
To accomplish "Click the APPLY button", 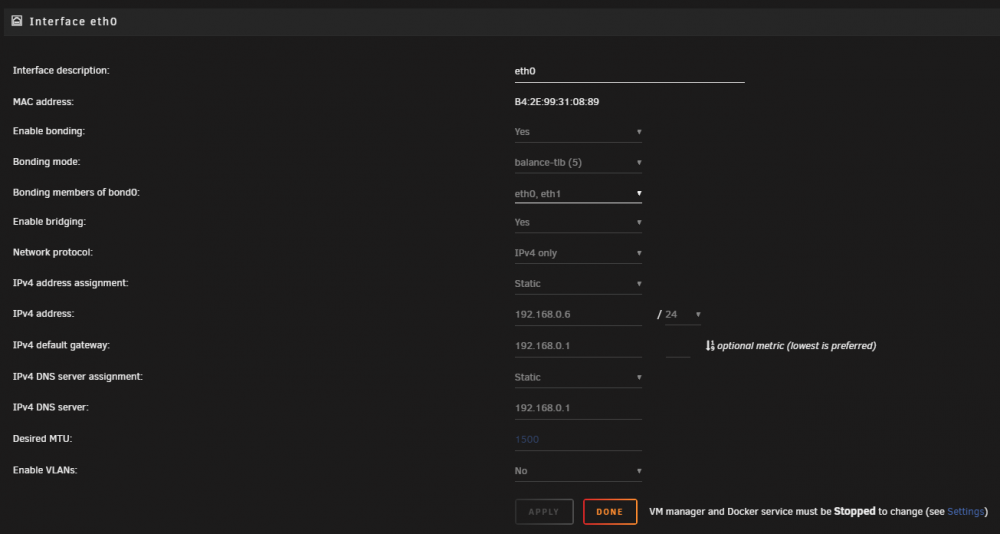I will tap(544, 512).
